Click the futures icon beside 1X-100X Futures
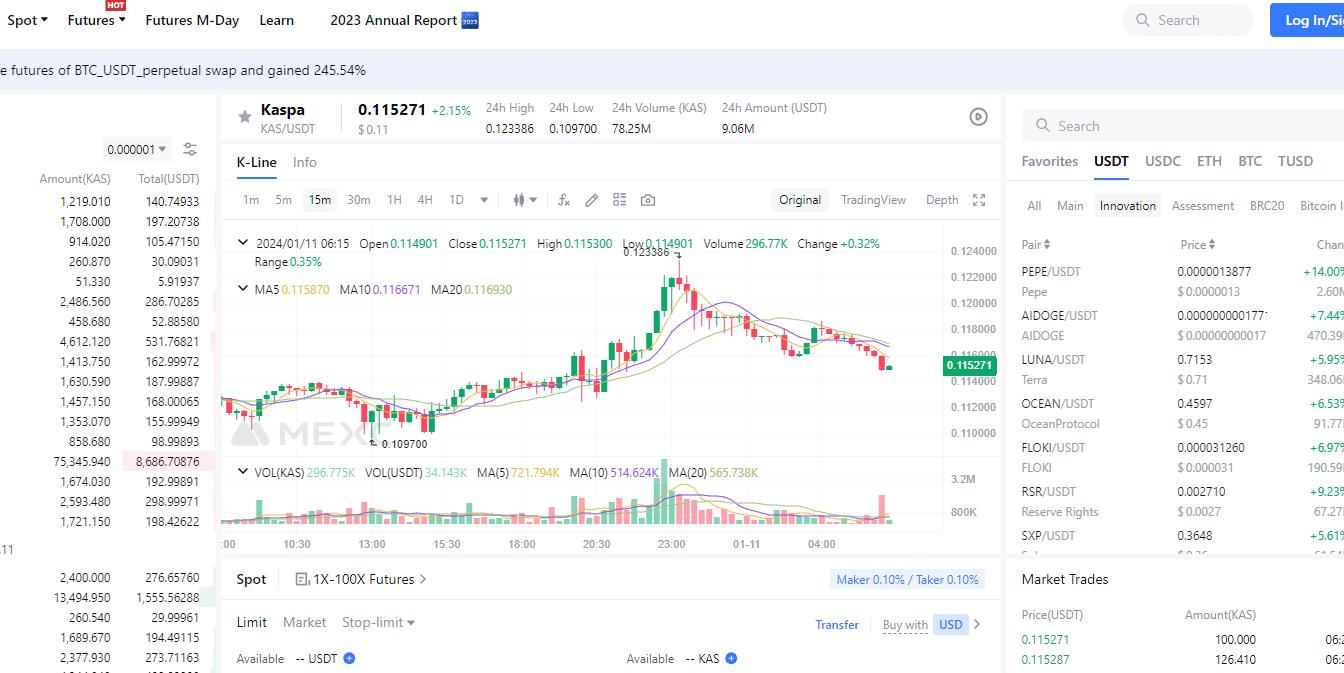The width and height of the screenshot is (1344, 673). [302, 579]
